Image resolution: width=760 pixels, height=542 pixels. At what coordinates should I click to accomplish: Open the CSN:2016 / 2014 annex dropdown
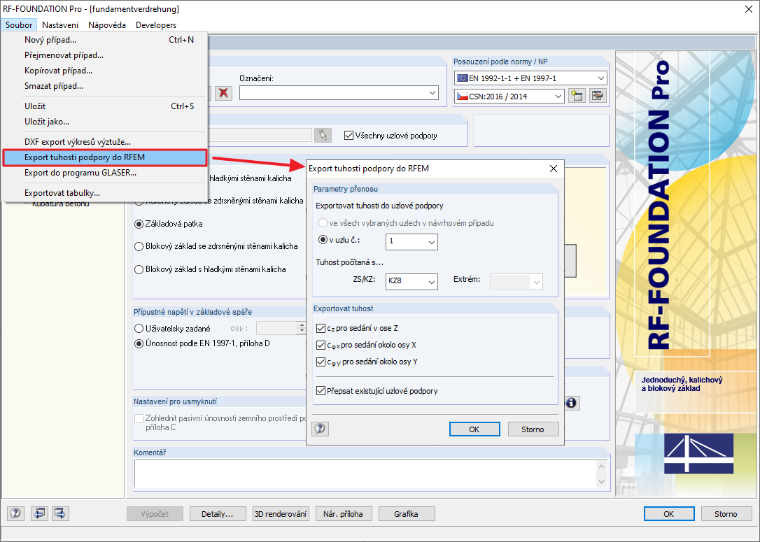(x=509, y=96)
